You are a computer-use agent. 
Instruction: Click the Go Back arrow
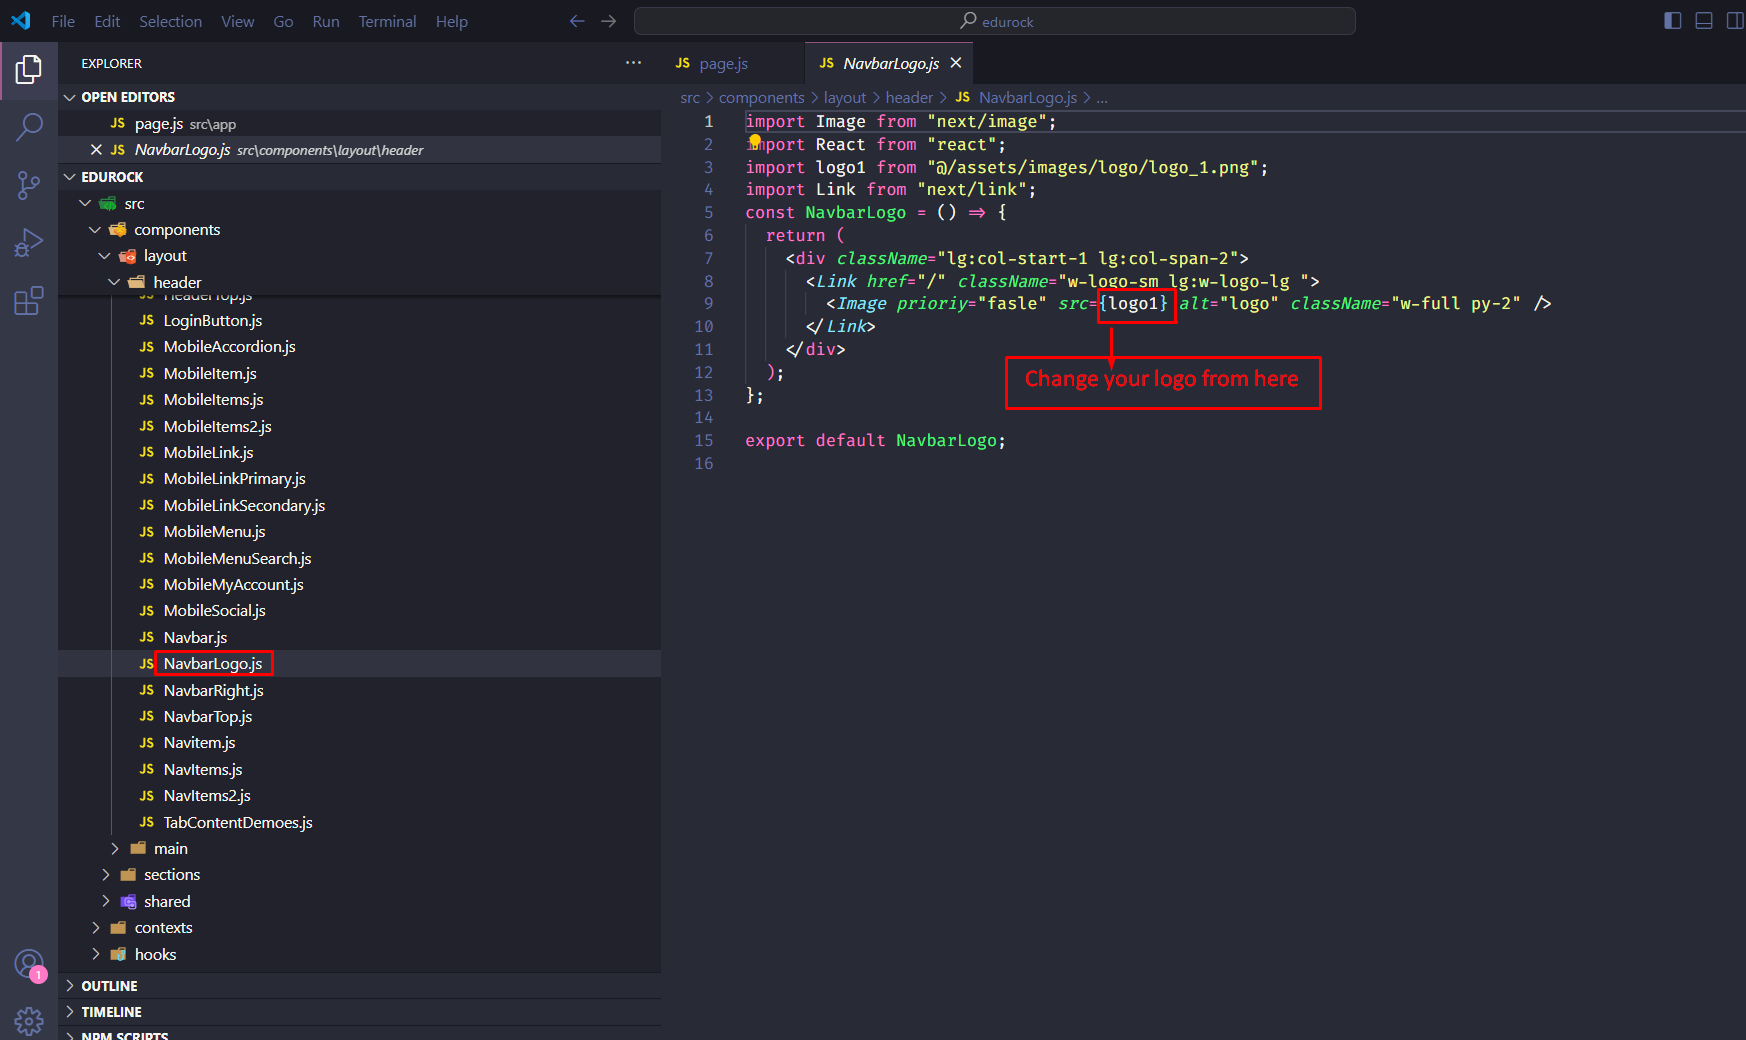click(577, 21)
